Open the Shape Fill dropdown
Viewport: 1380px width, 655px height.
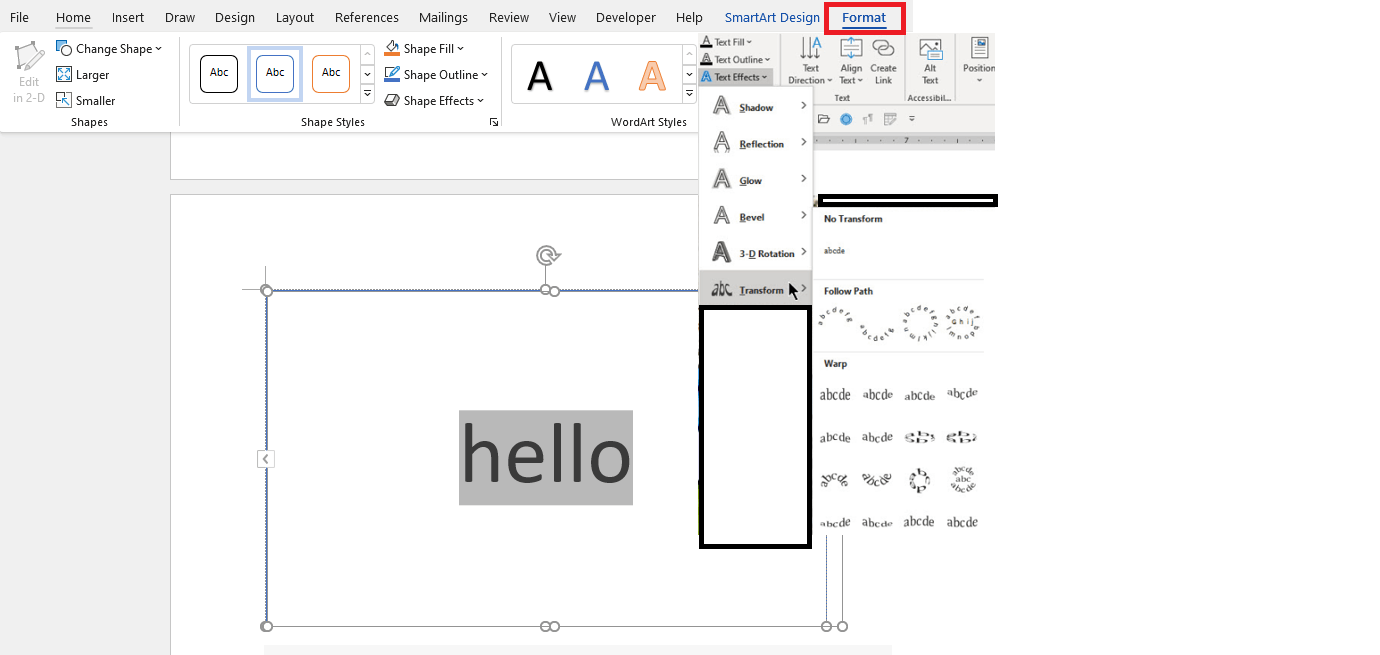(x=425, y=48)
